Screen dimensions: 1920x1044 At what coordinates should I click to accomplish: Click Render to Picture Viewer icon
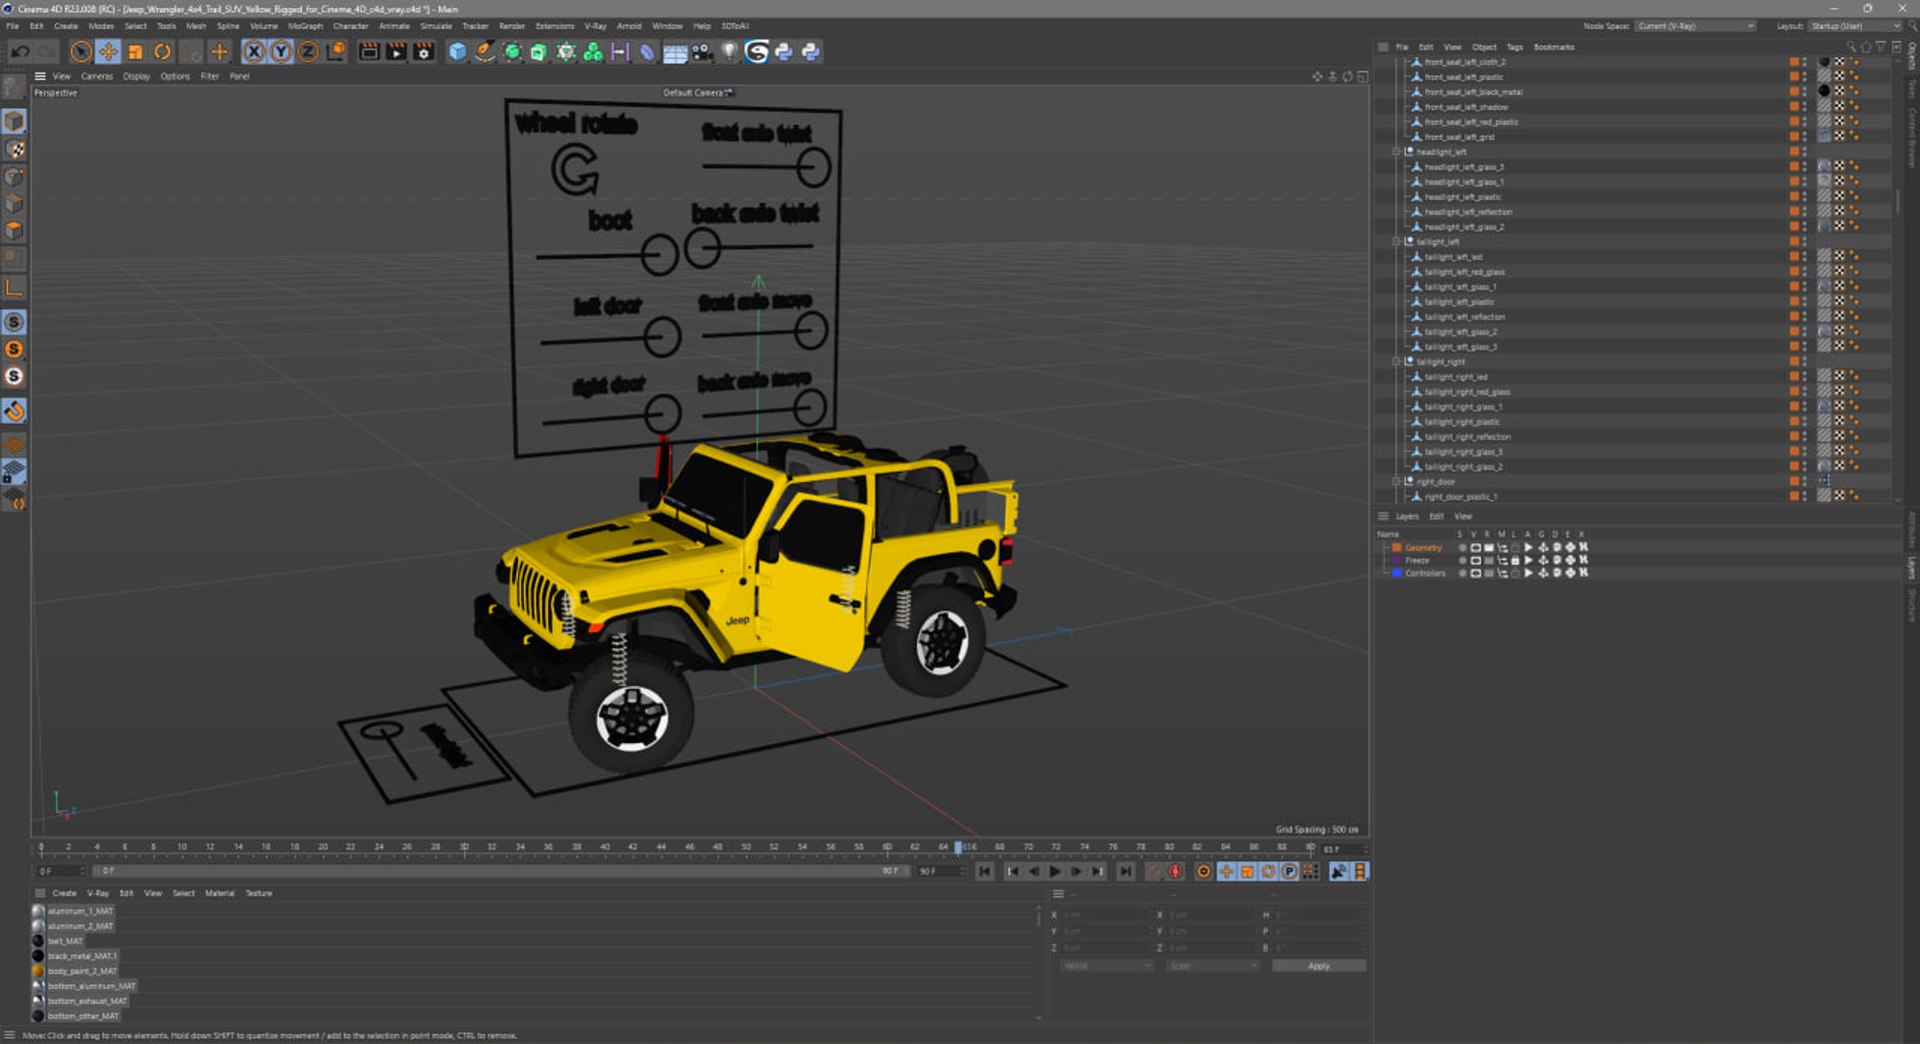coord(396,52)
